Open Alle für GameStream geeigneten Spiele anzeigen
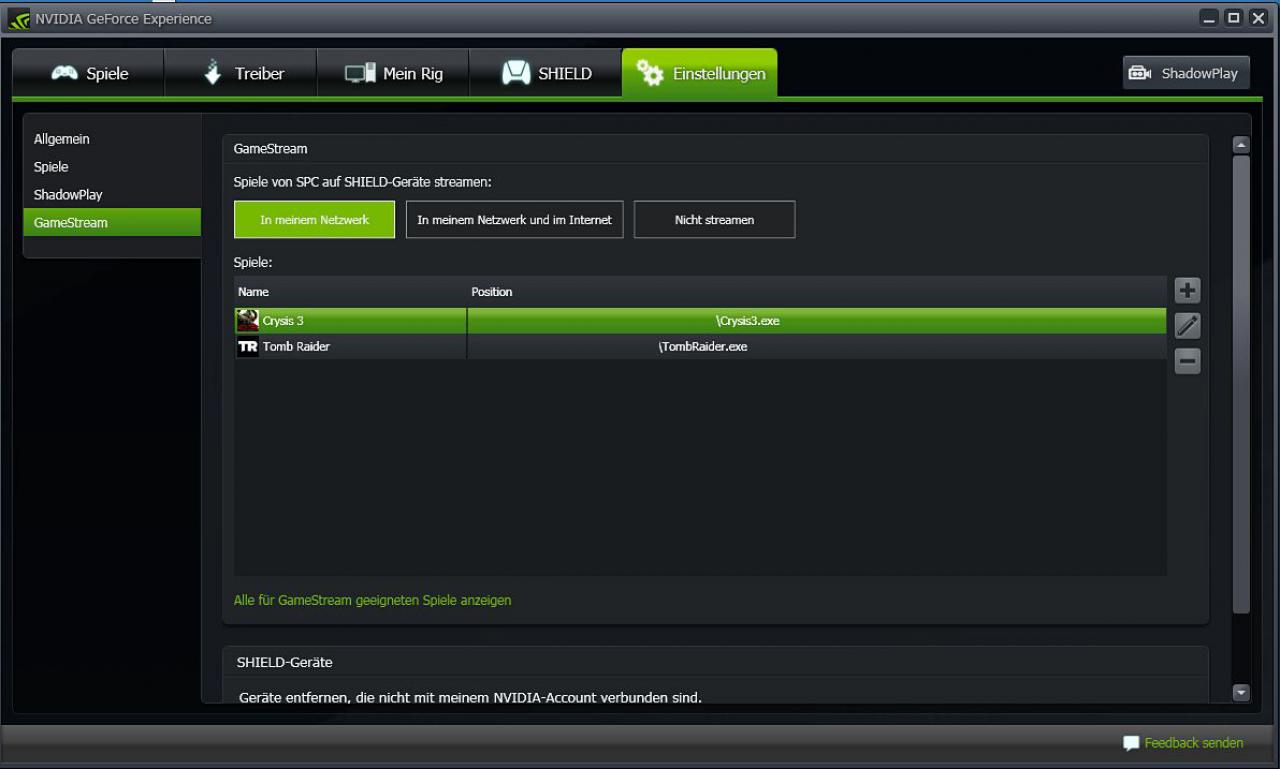Viewport: 1280px width, 769px height. coord(372,600)
